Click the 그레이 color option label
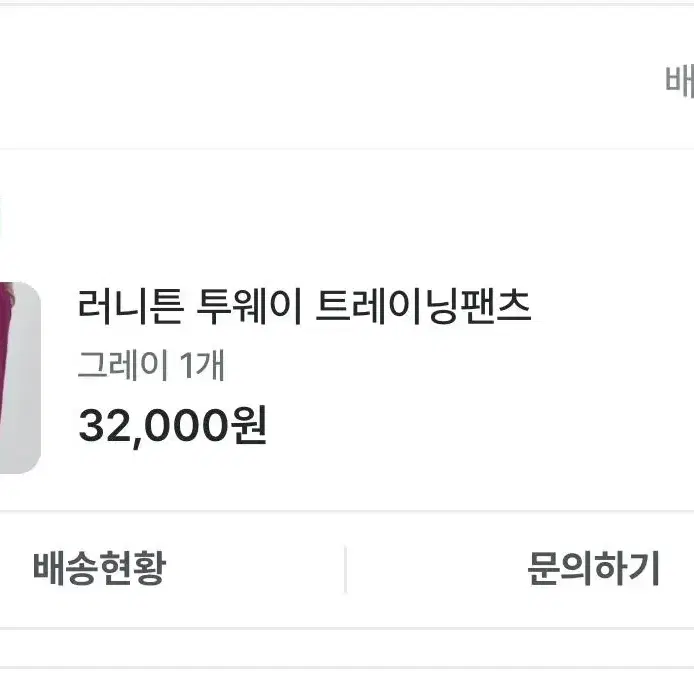 123,365
